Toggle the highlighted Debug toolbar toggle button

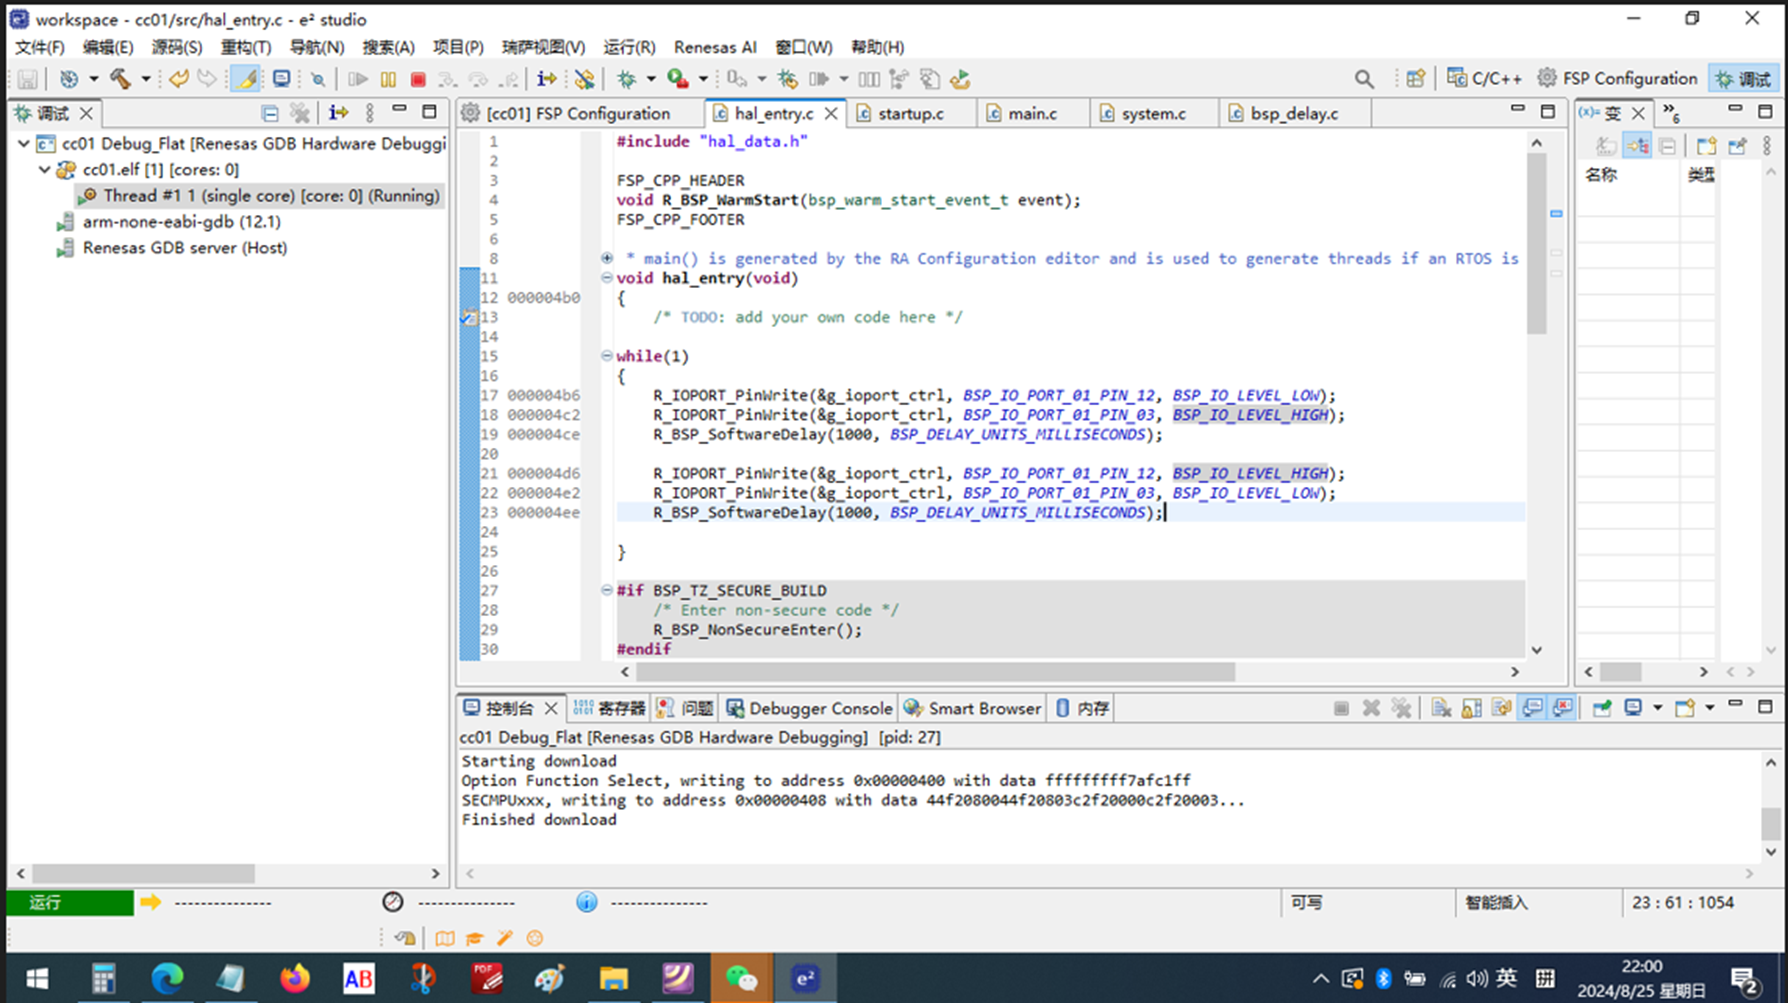(245, 79)
